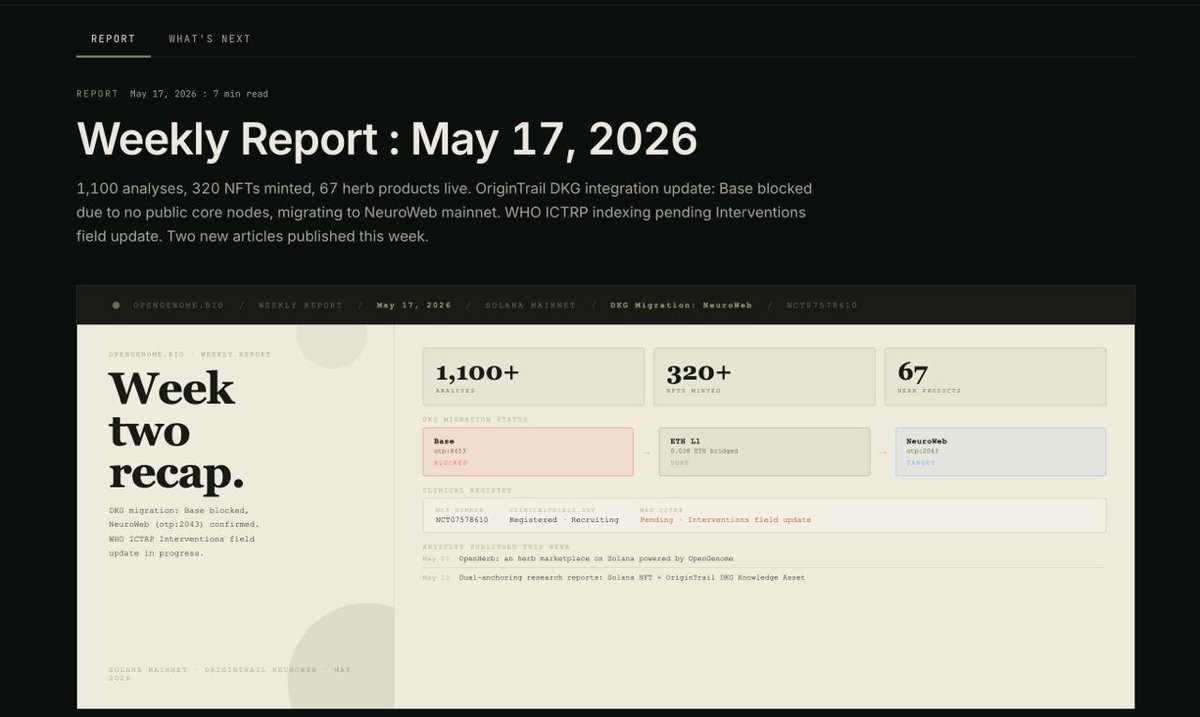Viewport: 1200px width, 717px height.
Task: Click the arrow between Base and ETH L1
Action: tap(646, 452)
